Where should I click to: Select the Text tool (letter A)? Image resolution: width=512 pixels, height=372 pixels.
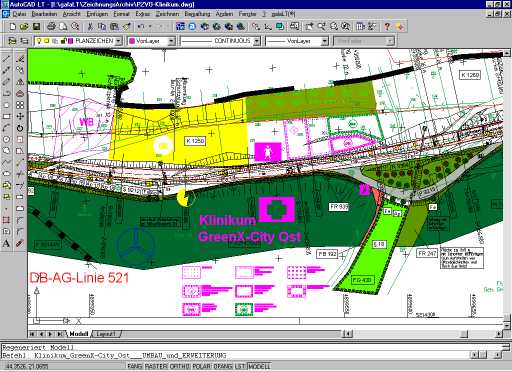pos(6,244)
